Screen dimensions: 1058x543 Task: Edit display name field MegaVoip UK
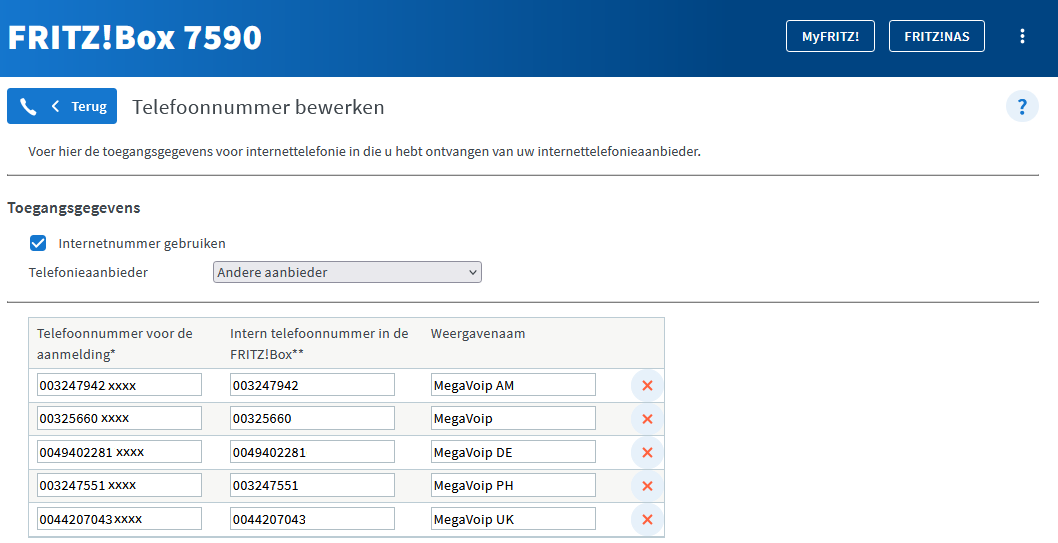pyautogui.click(x=513, y=519)
